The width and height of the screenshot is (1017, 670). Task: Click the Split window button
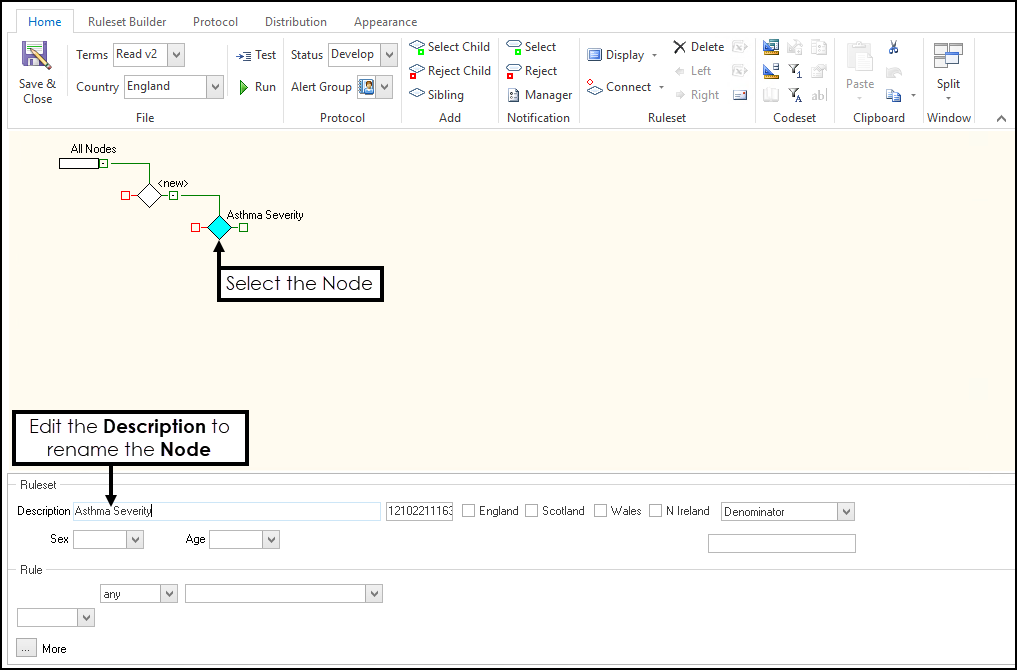coord(948,70)
